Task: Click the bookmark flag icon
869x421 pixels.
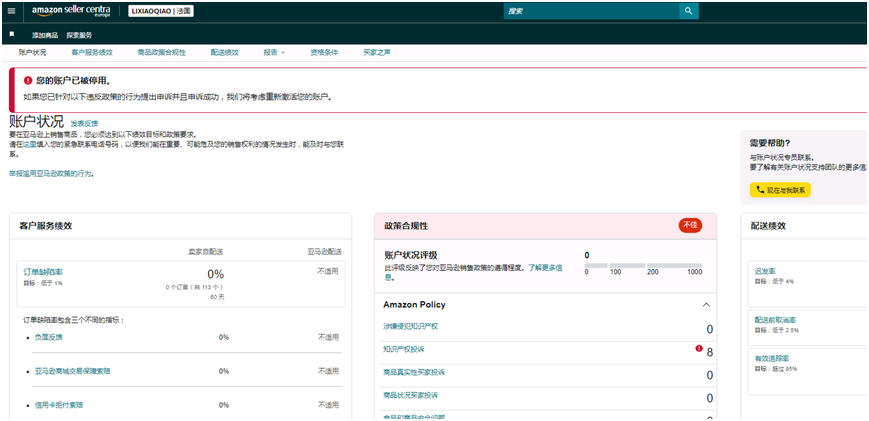Action: [x=12, y=34]
